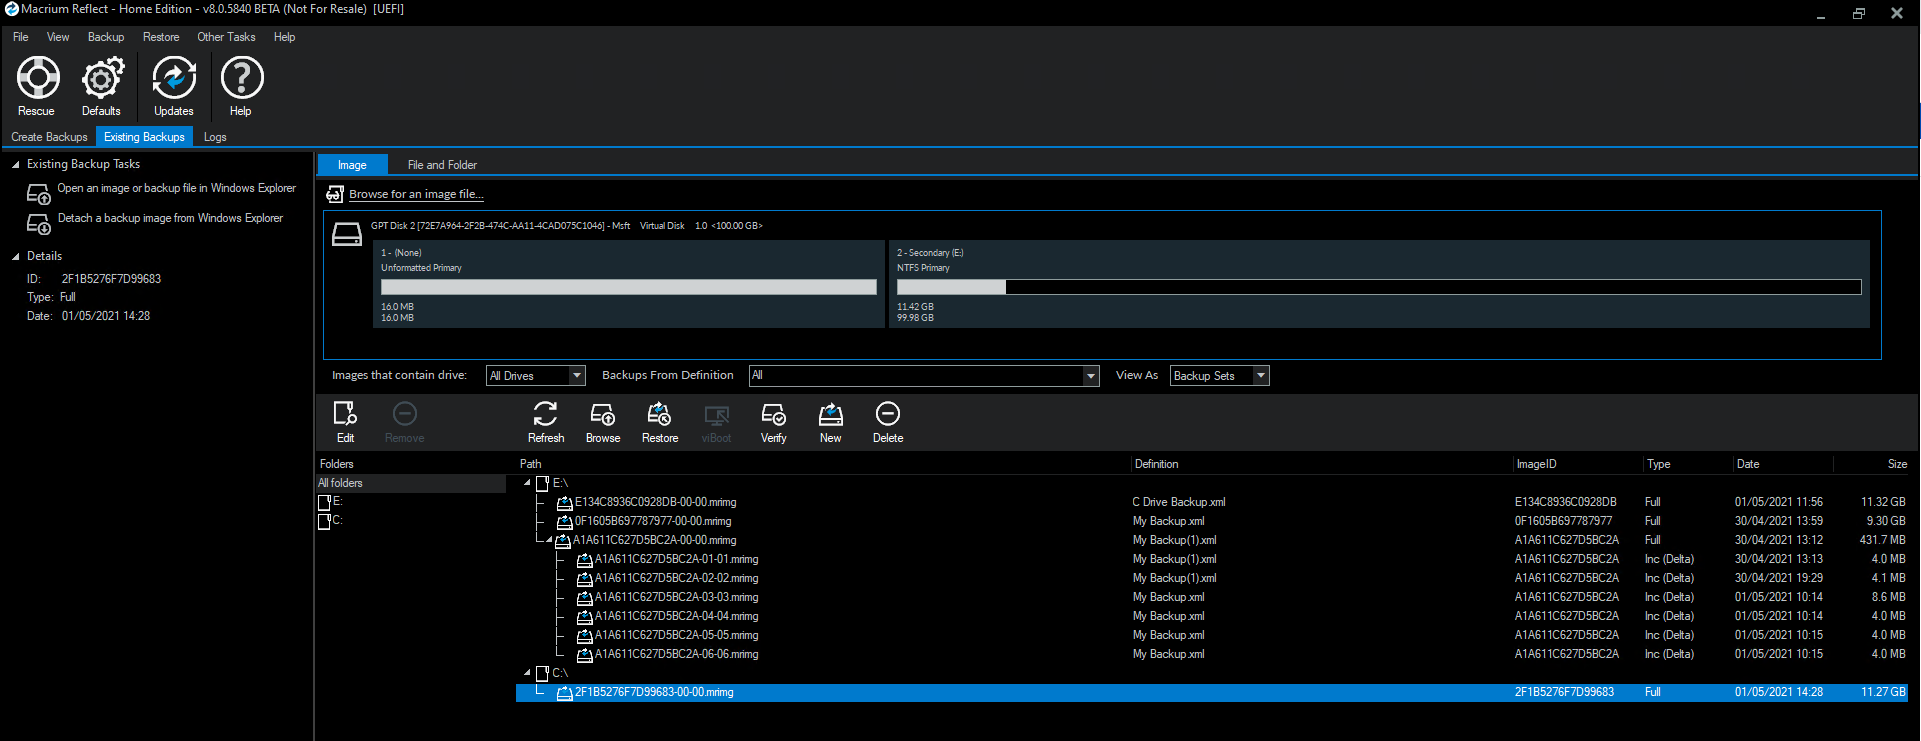This screenshot has width=1921, height=741.
Task: Click the A1A611C627D5BC2A-03-03.mrimg file icon
Action: [x=585, y=598]
